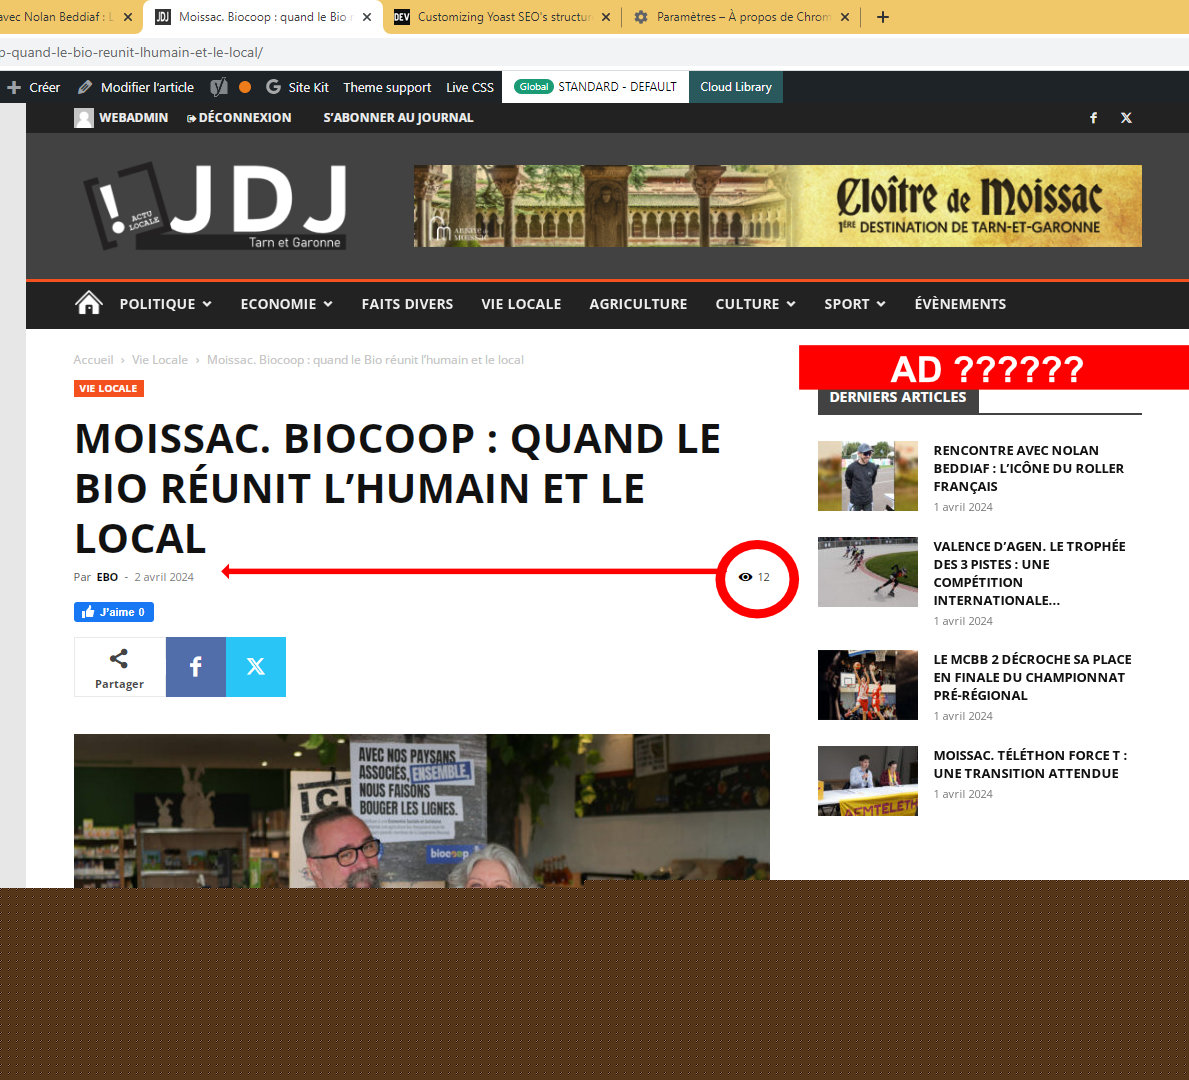
Task: Open X icon in top header
Action: click(1126, 118)
